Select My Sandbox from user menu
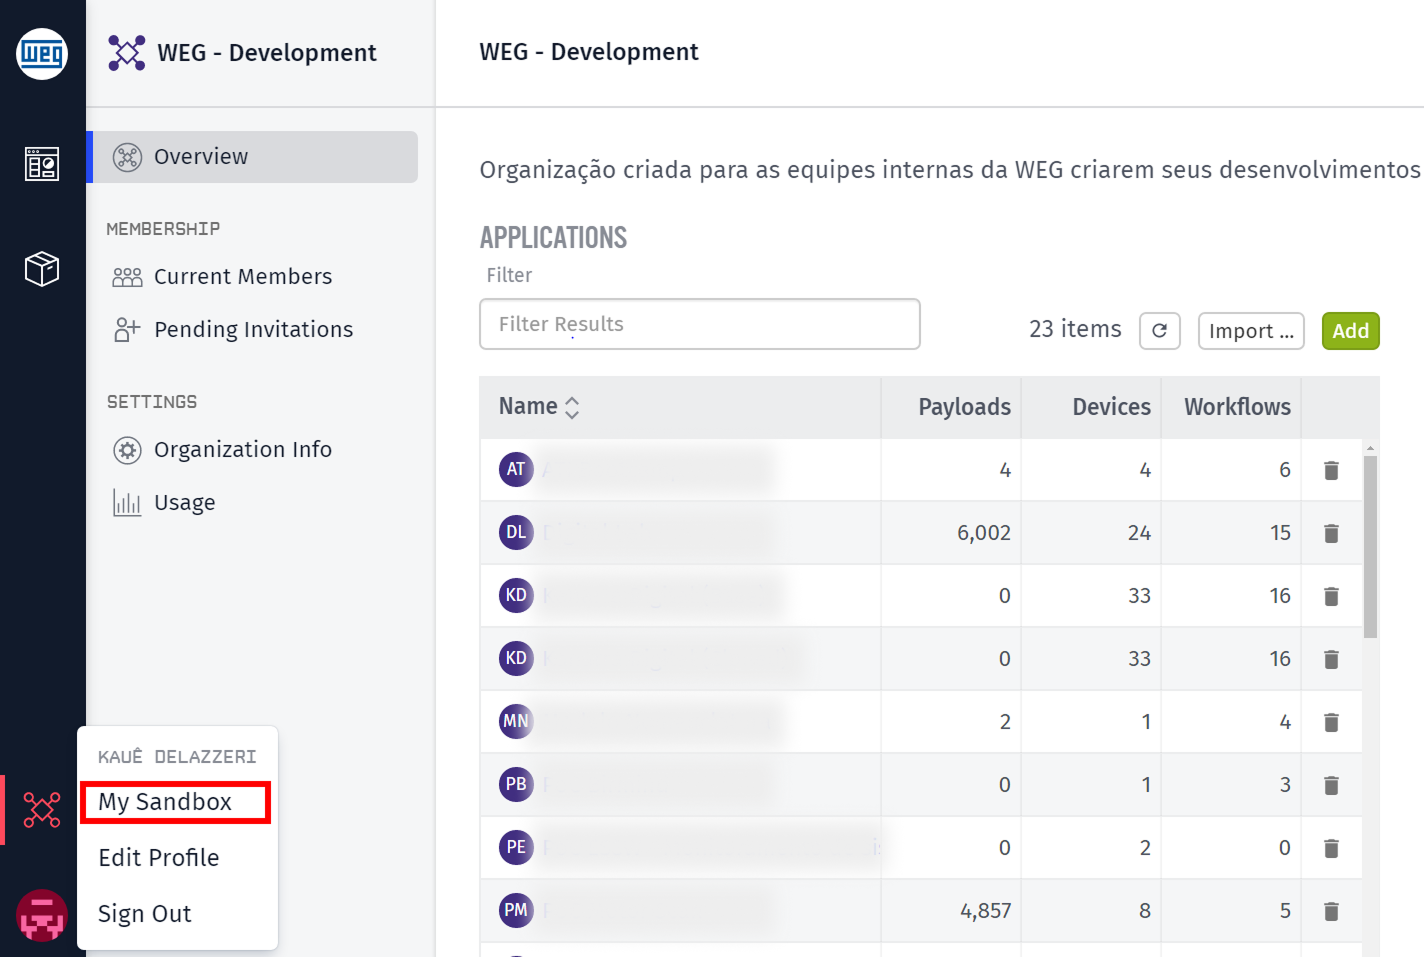 [165, 802]
